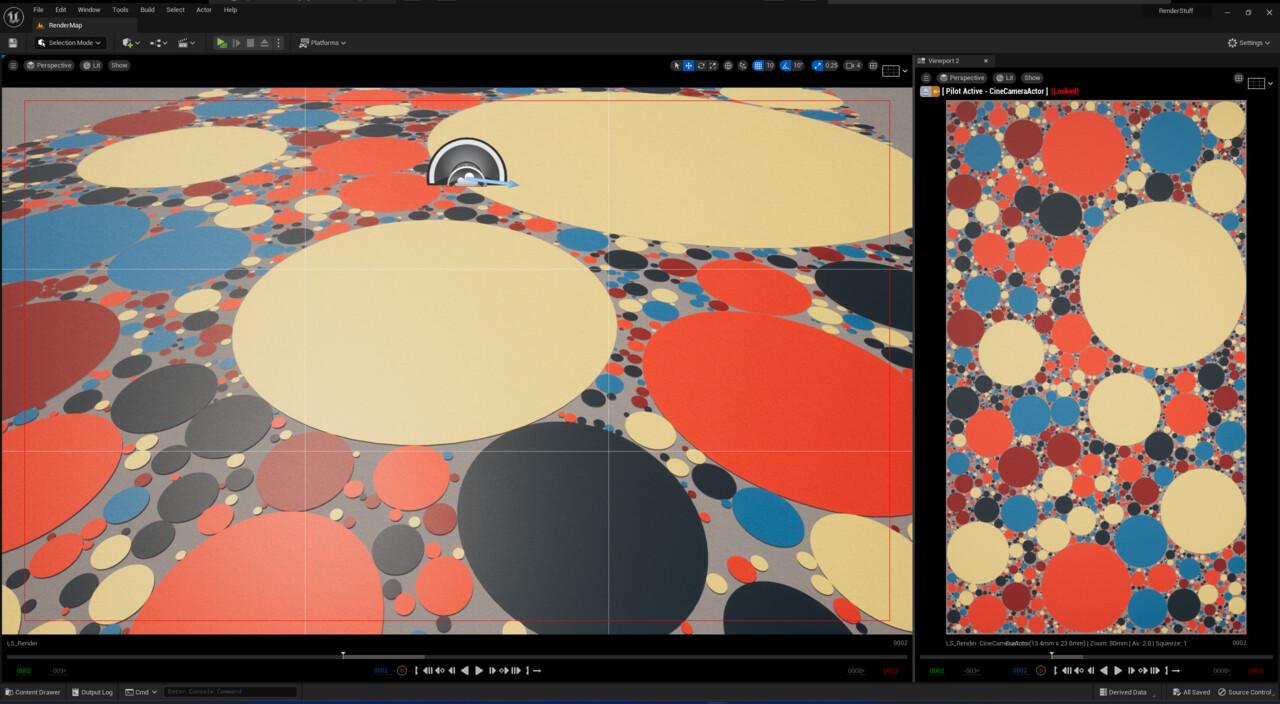Open the Settings dropdown
Screen dimensions: 1280x704
click(x=1249, y=43)
